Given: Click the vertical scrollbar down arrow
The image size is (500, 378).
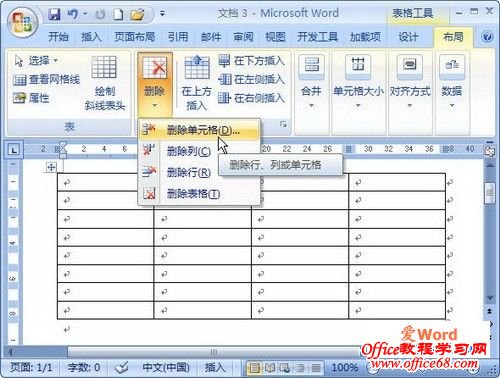Looking at the screenshot, I should point(490,298).
